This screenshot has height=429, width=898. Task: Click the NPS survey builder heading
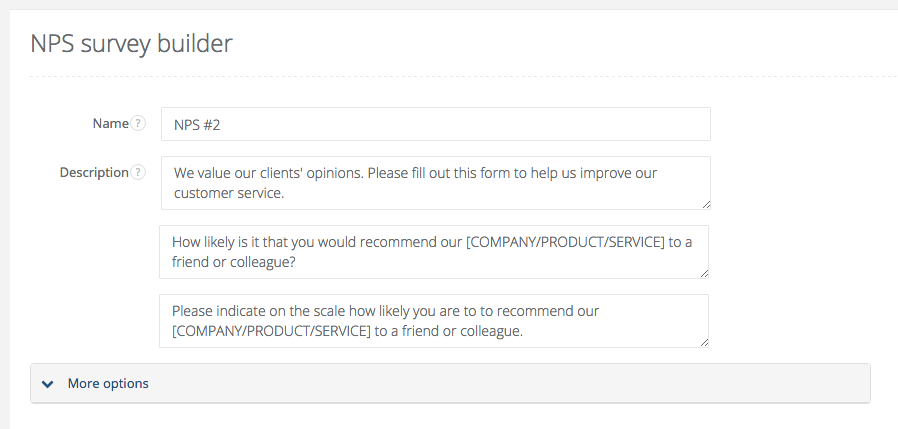point(131,44)
